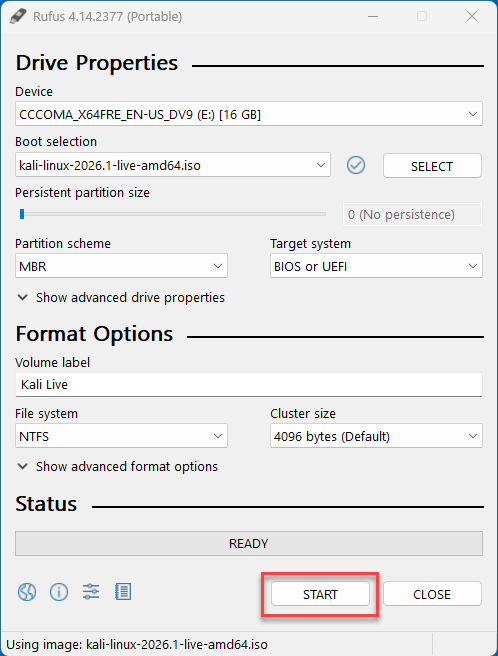Minimize the Rufus window
This screenshot has height=656, width=498.
(x=373, y=16)
